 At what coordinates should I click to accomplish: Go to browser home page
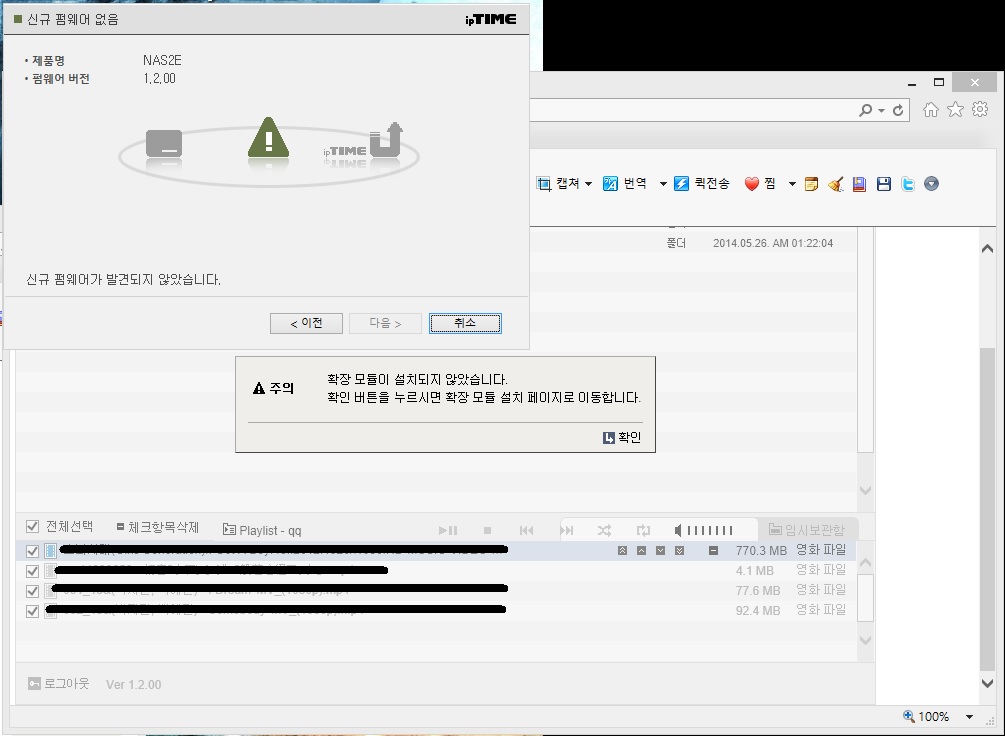[x=931, y=110]
